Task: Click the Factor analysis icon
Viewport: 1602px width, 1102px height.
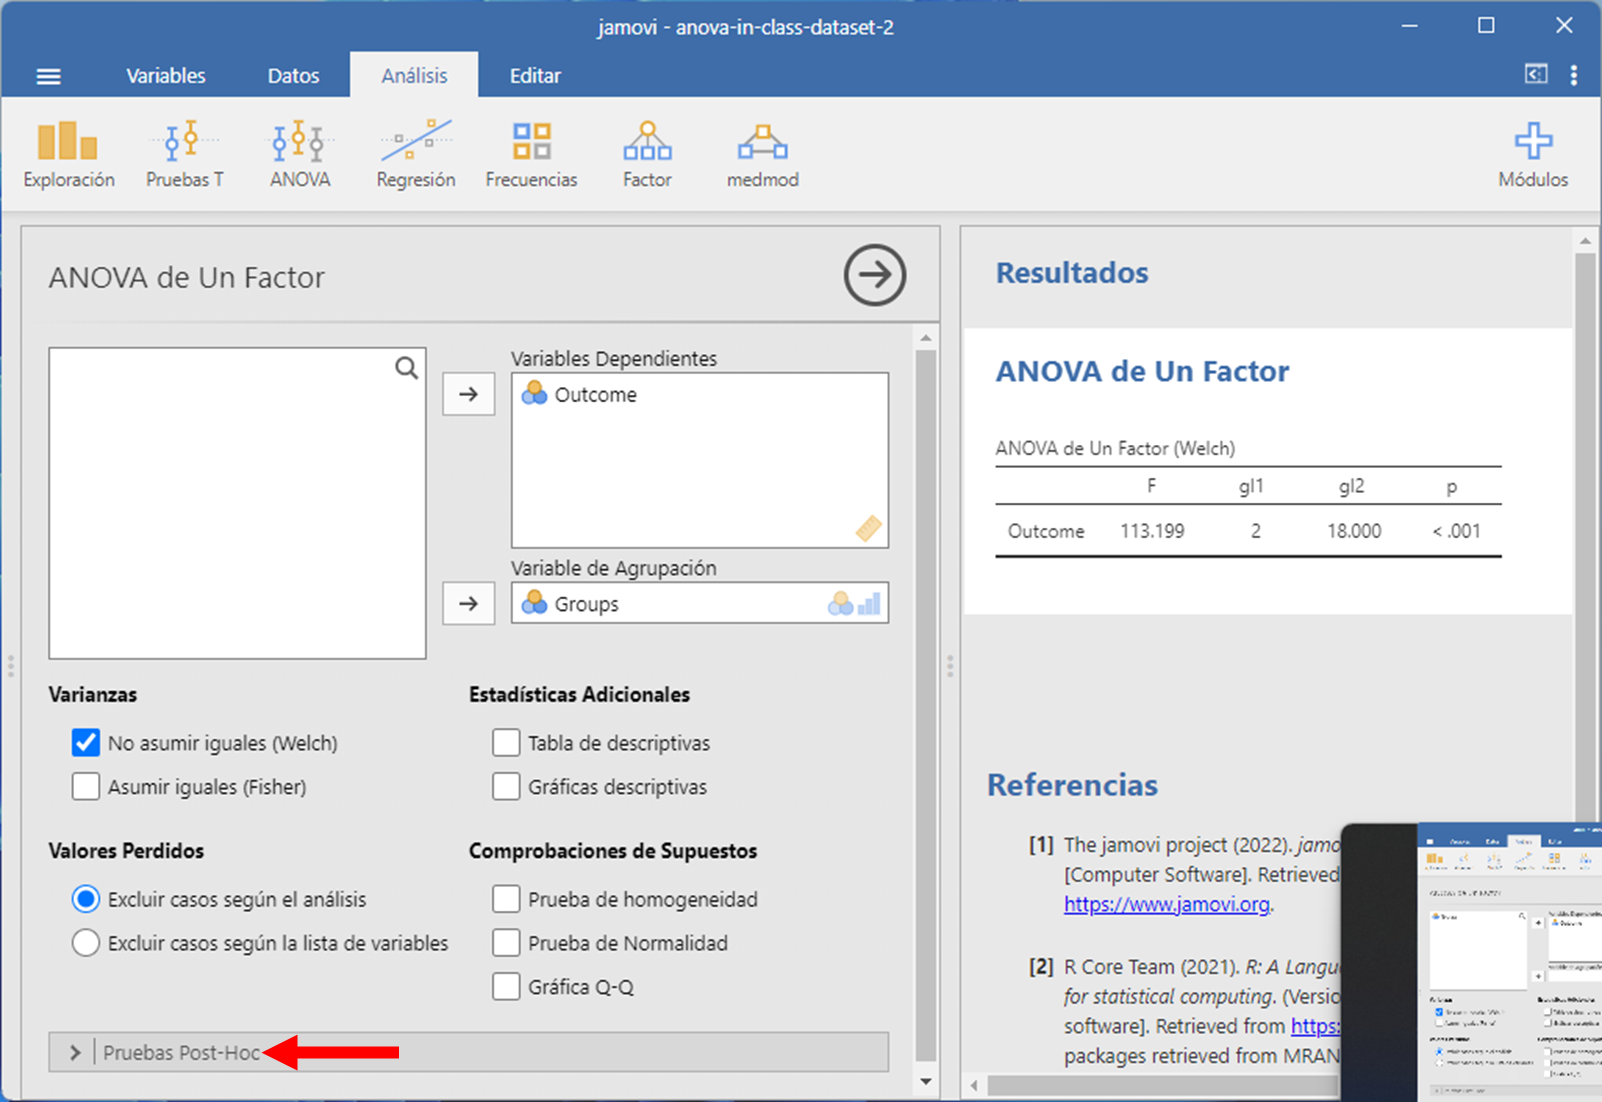Action: [x=647, y=154]
